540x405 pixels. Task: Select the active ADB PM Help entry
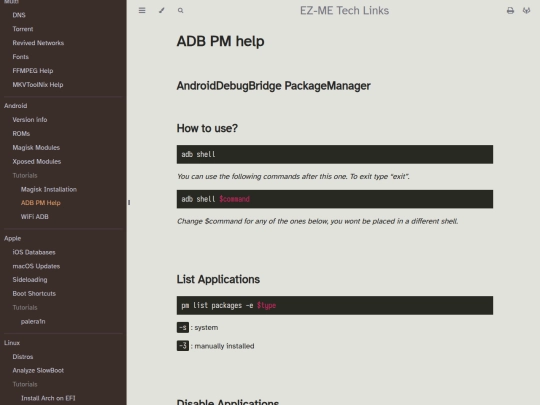click(41, 203)
